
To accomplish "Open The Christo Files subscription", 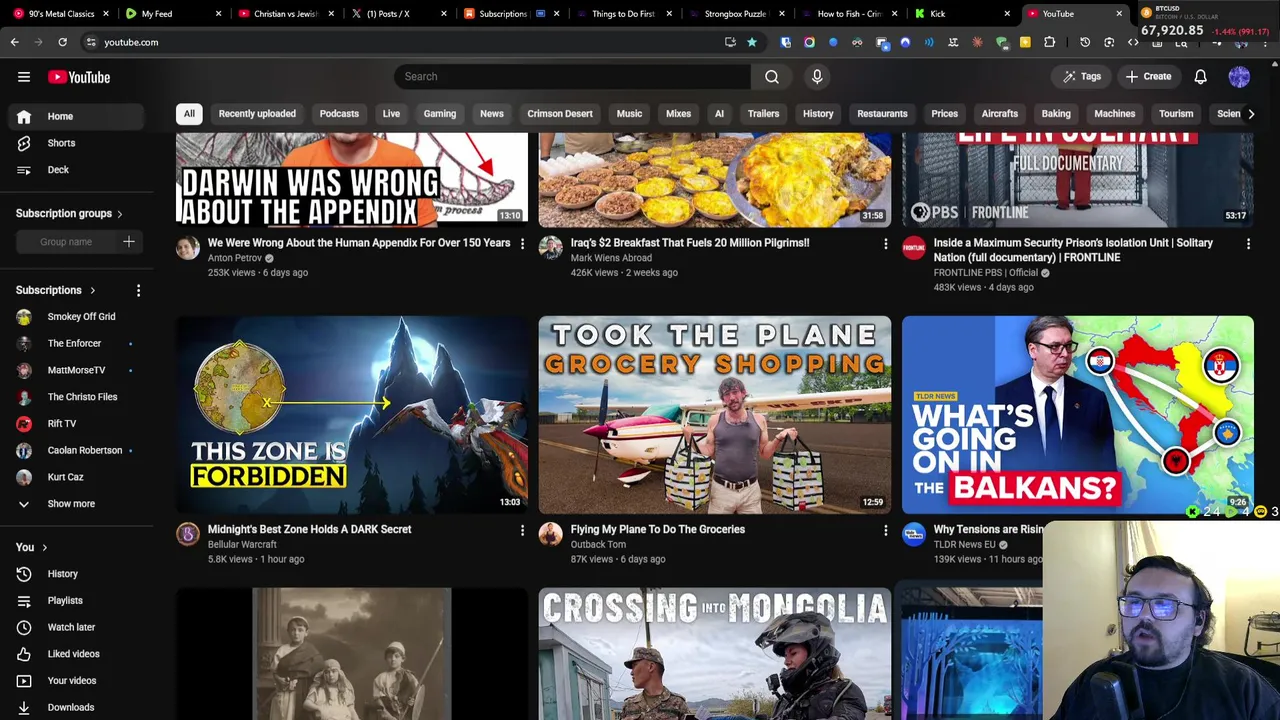I will click(76, 397).
